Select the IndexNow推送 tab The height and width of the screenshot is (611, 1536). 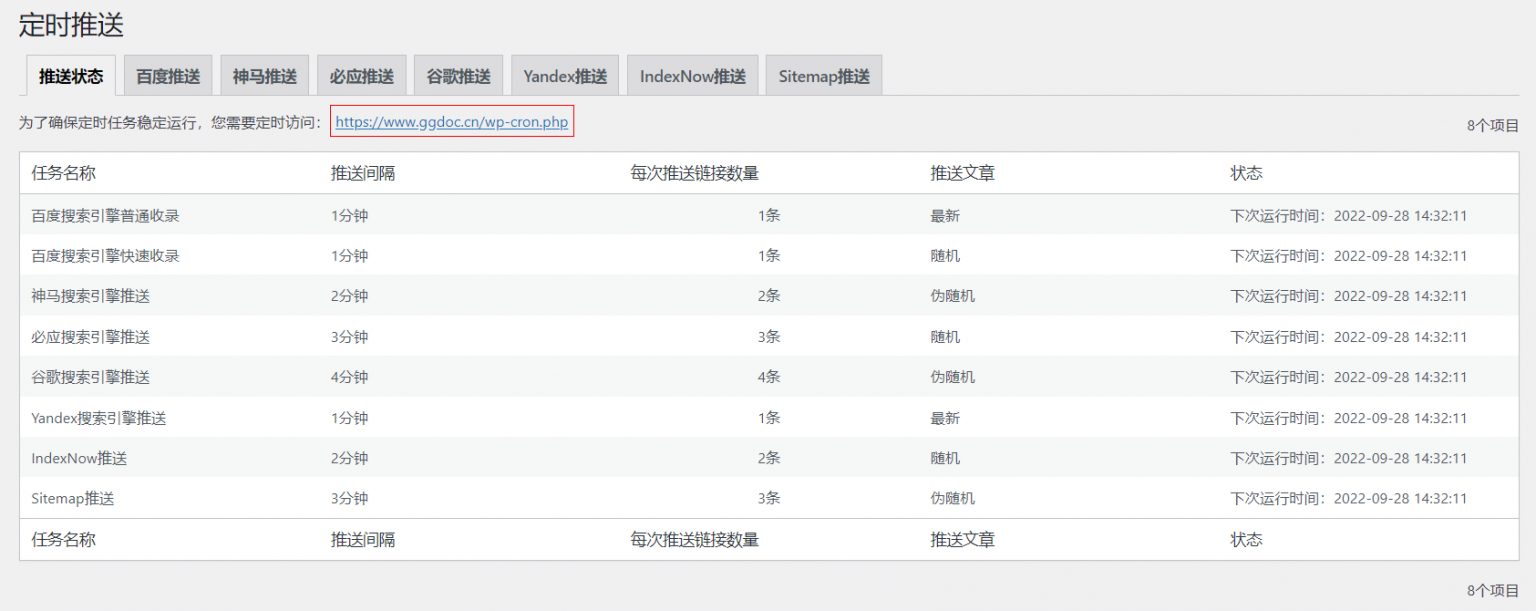693,76
